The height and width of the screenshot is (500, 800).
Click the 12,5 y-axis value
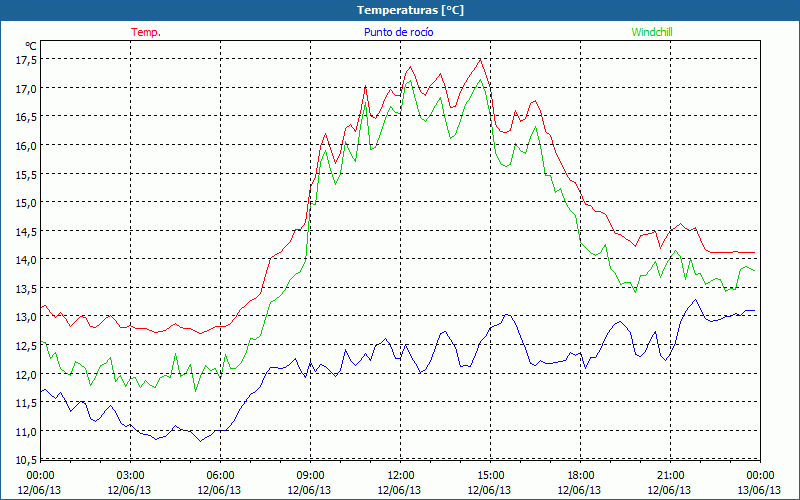(x=27, y=345)
